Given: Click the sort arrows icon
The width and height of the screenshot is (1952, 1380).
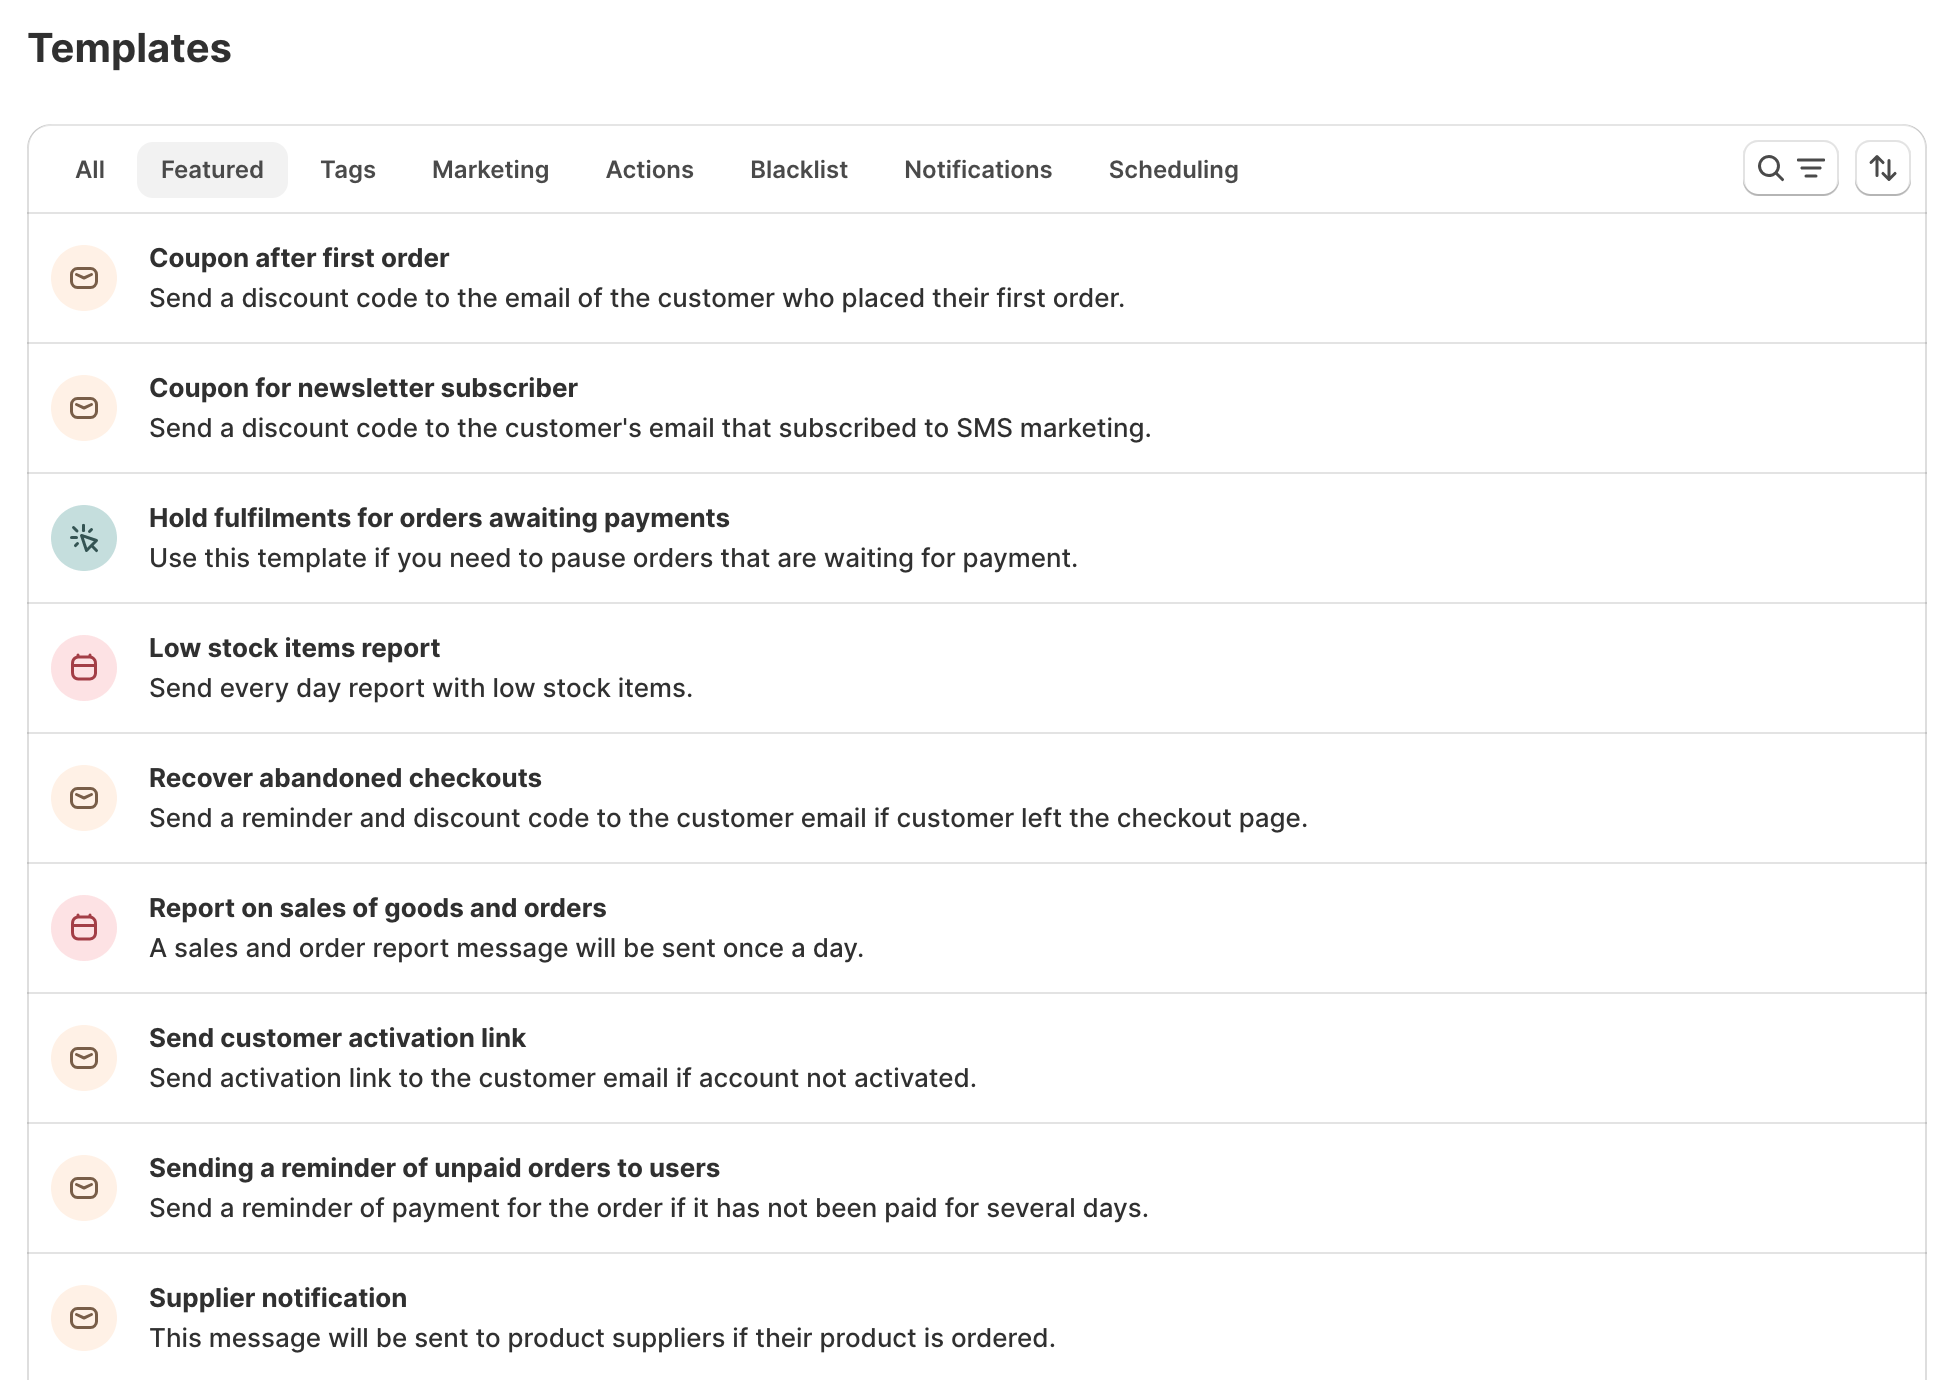Looking at the screenshot, I should pyautogui.click(x=1882, y=168).
